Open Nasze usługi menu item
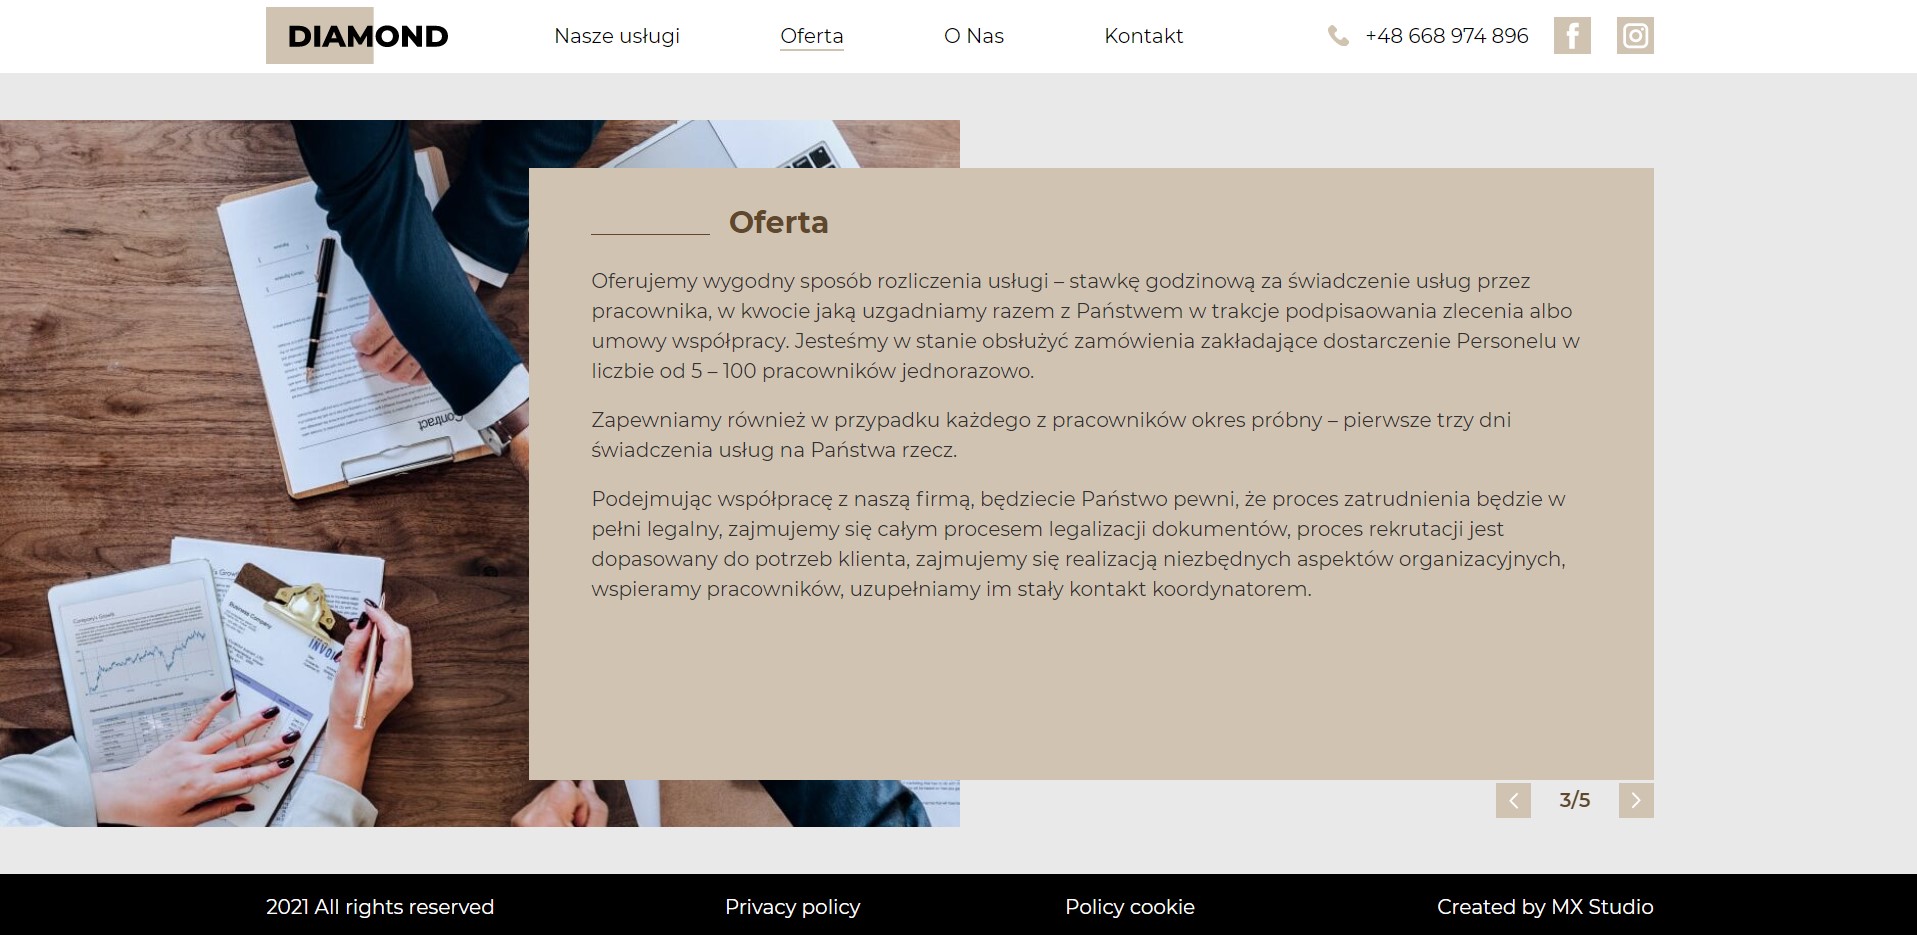The image size is (1917, 935). pos(617,36)
